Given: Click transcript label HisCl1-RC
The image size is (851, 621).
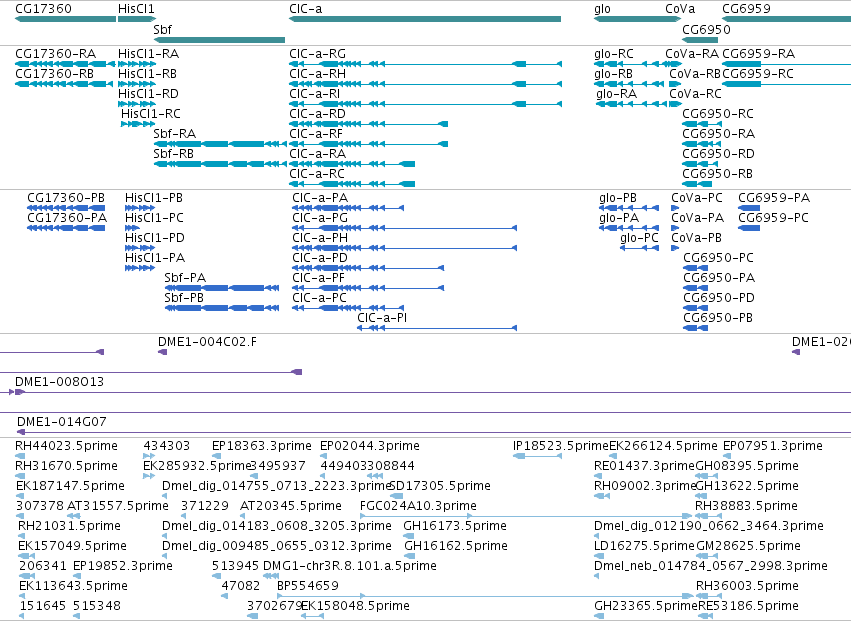Looking at the screenshot, I should [x=151, y=113].
